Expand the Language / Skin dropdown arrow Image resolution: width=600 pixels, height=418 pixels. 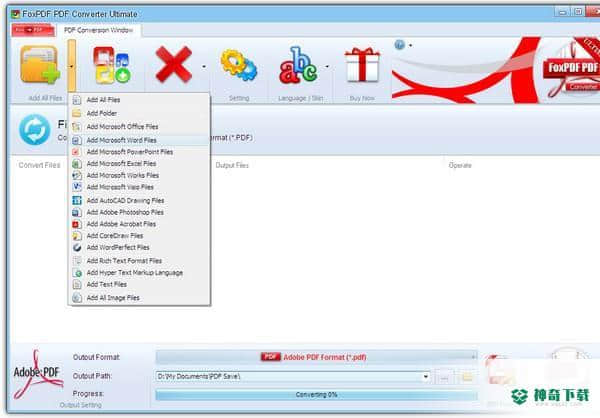[327, 66]
